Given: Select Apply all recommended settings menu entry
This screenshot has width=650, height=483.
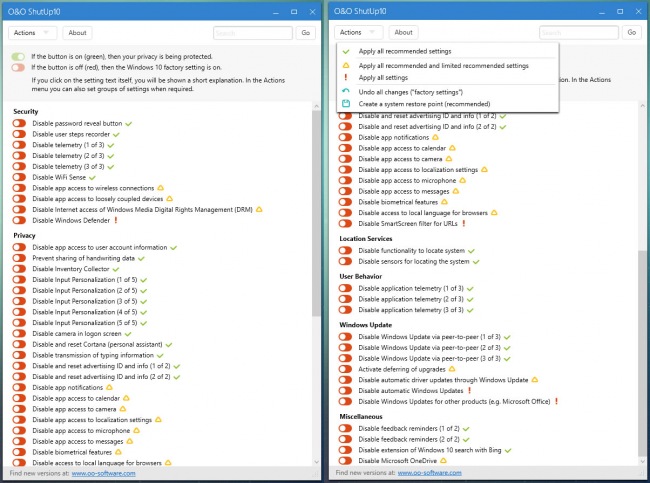Looking at the screenshot, I should [448, 51].
